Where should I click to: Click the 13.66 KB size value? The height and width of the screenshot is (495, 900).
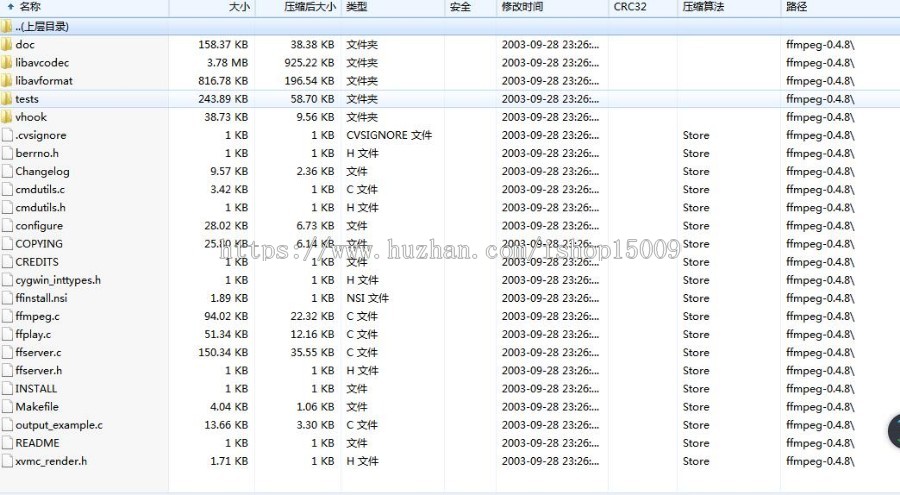pos(226,425)
